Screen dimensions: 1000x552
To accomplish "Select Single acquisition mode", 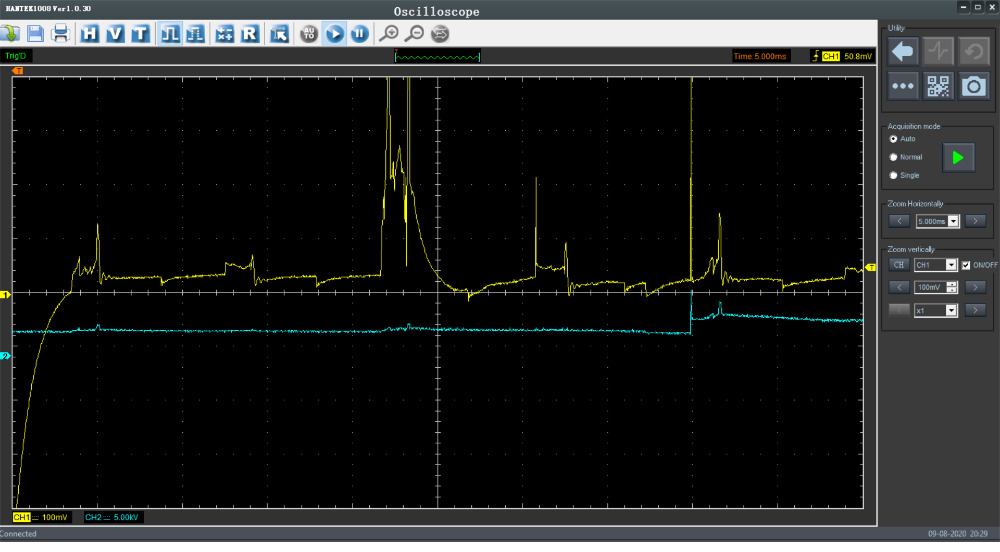I will pos(893,175).
